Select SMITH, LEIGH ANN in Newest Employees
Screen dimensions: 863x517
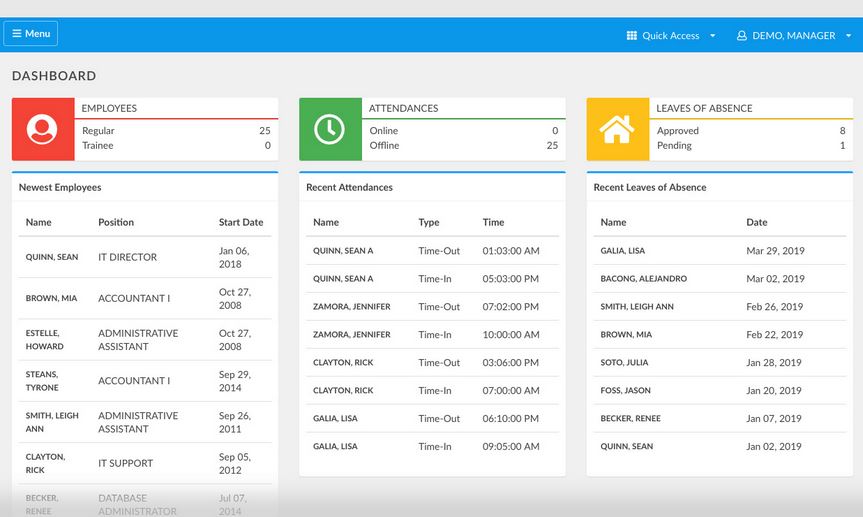pyautogui.click(x=52, y=422)
